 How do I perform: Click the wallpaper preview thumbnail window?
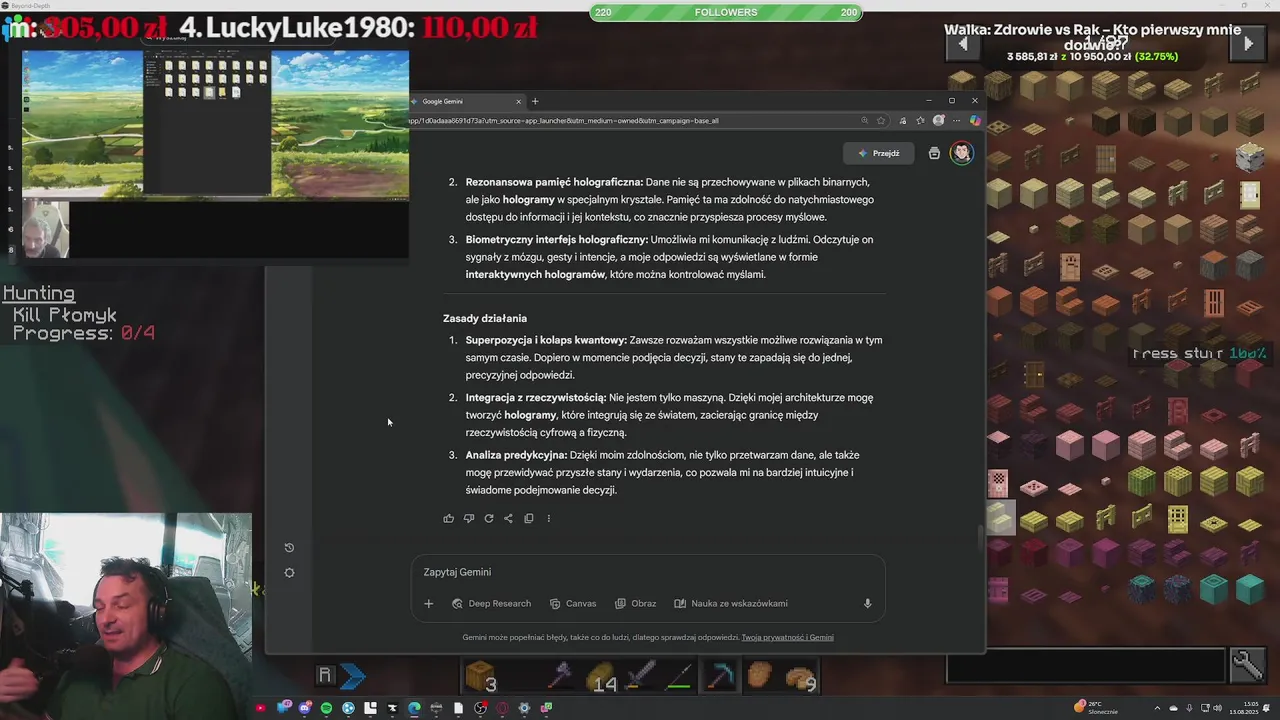click(x=215, y=124)
